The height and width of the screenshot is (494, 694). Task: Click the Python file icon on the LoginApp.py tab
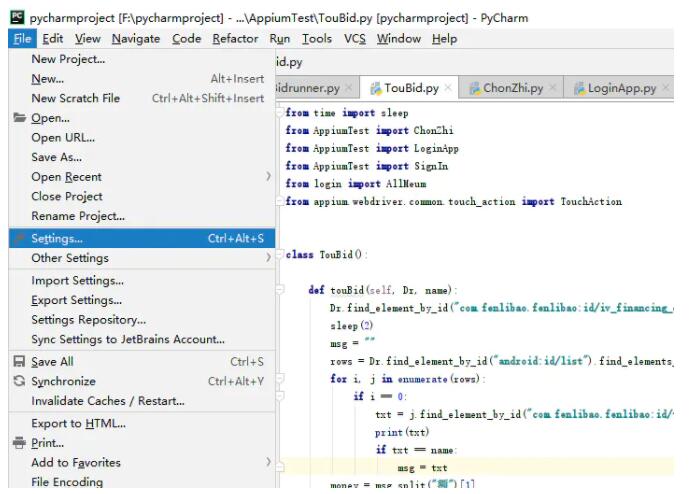[x=579, y=89]
